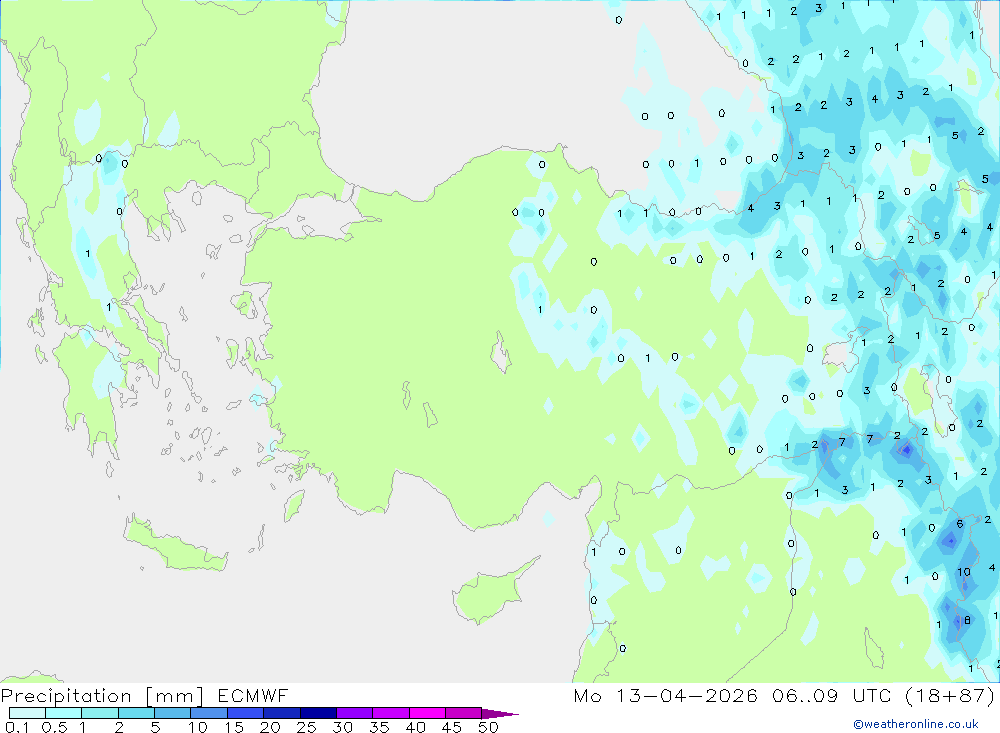This screenshot has height=733, width=1000.
Task: Click the legend scale label '20'
Action: pos(270,727)
